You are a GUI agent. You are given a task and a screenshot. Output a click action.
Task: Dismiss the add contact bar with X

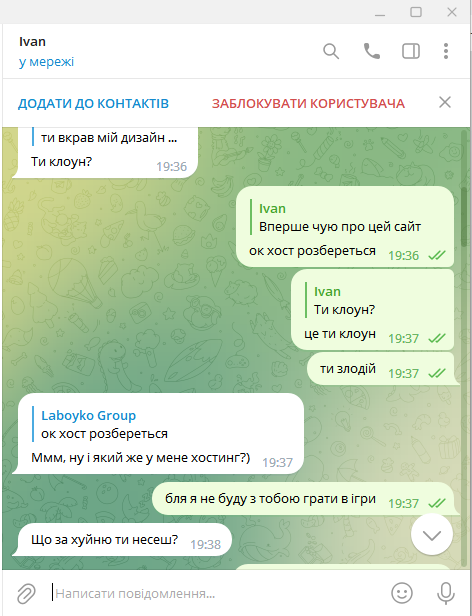[445, 103]
